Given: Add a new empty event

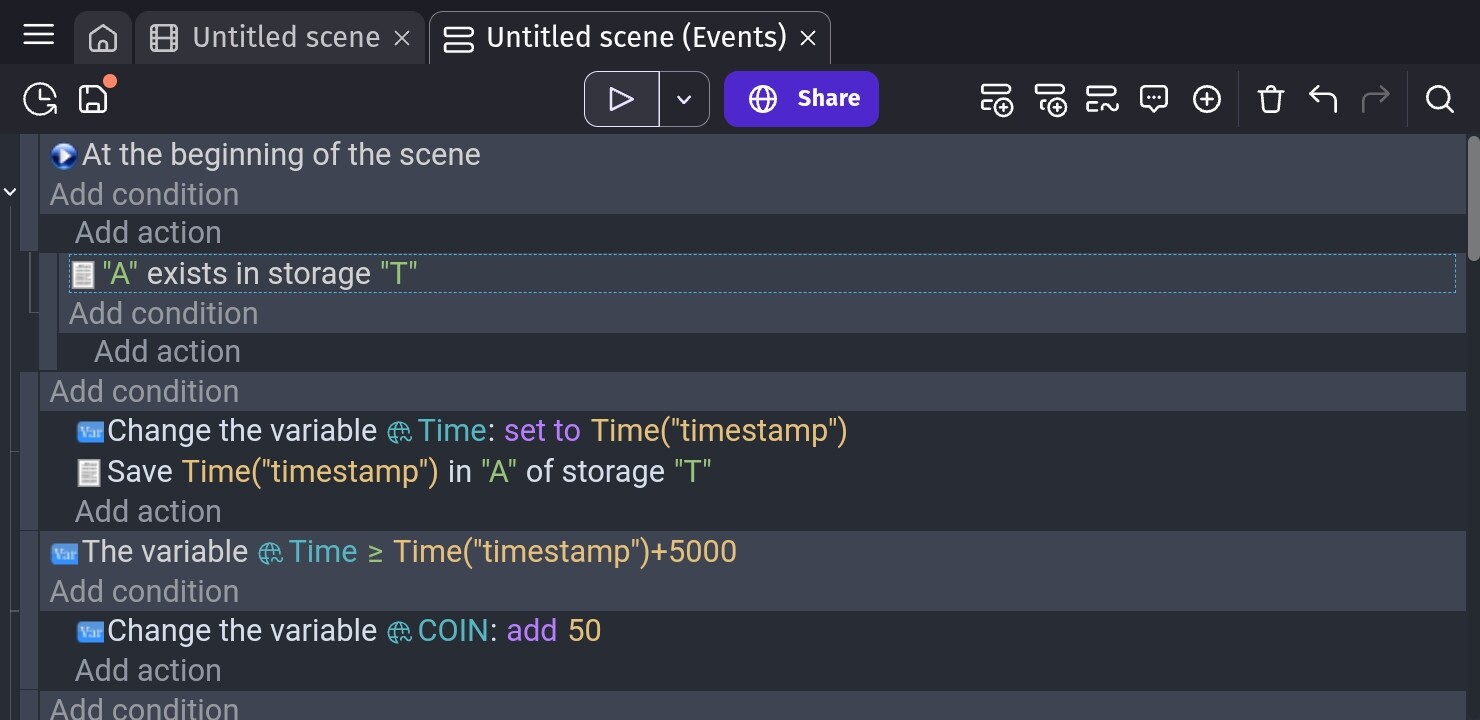Looking at the screenshot, I should [x=996, y=99].
